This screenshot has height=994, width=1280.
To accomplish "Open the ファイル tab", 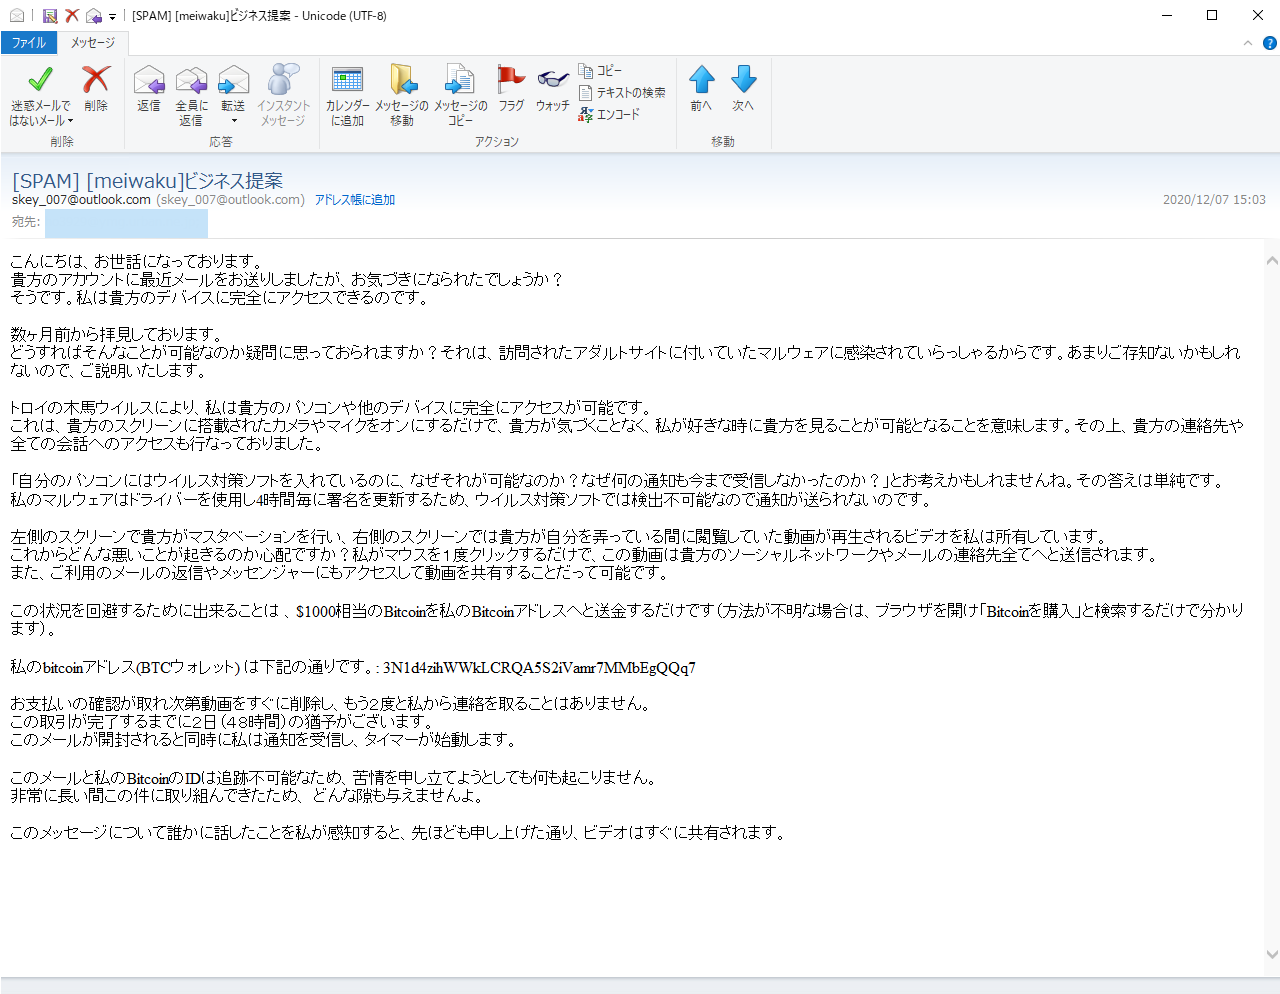I will 29,43.
